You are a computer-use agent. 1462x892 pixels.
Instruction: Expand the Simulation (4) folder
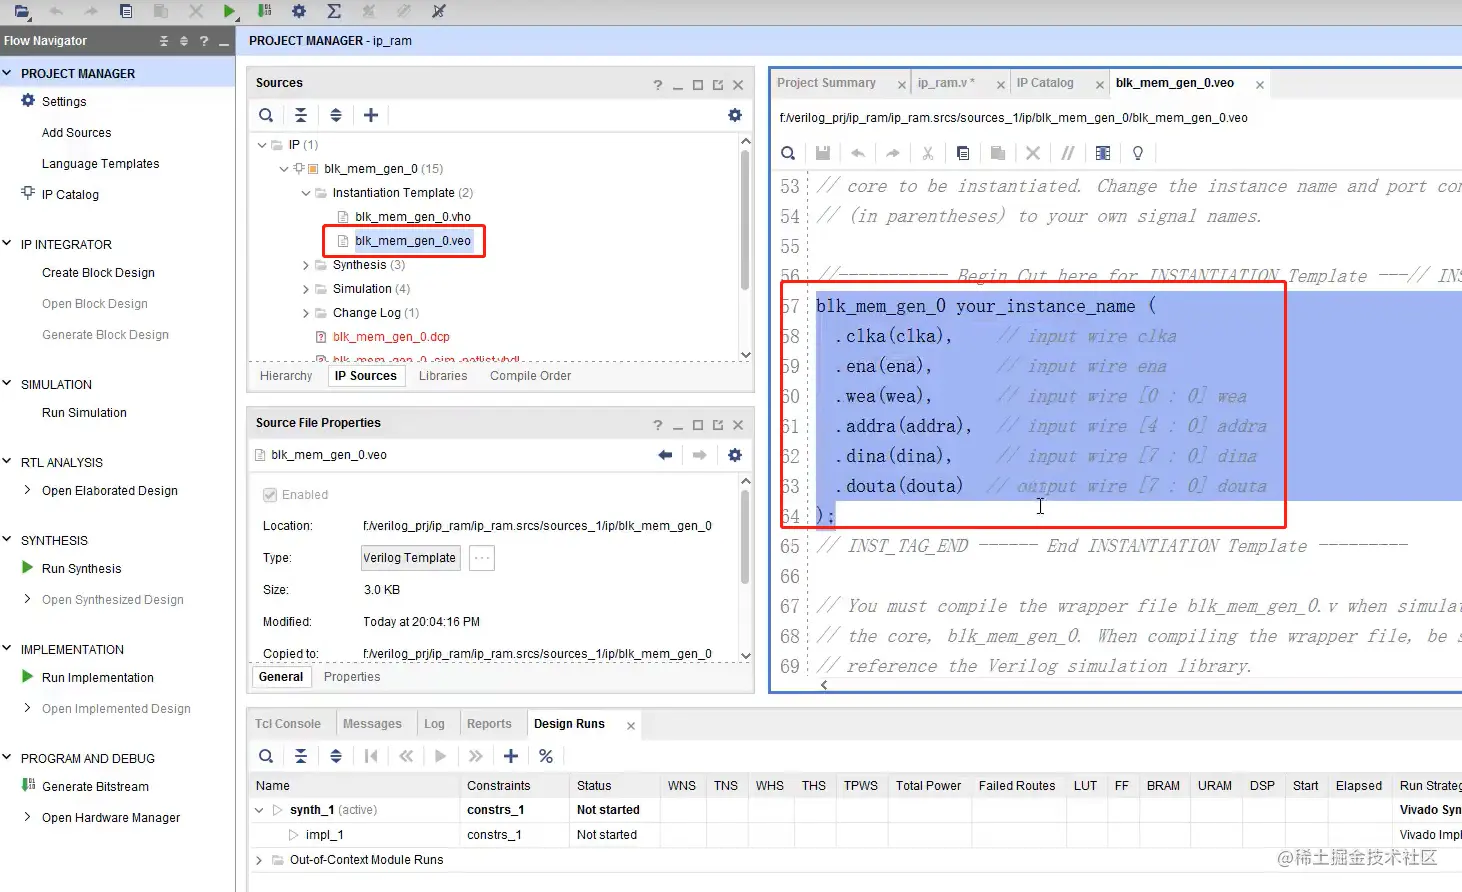[306, 289]
